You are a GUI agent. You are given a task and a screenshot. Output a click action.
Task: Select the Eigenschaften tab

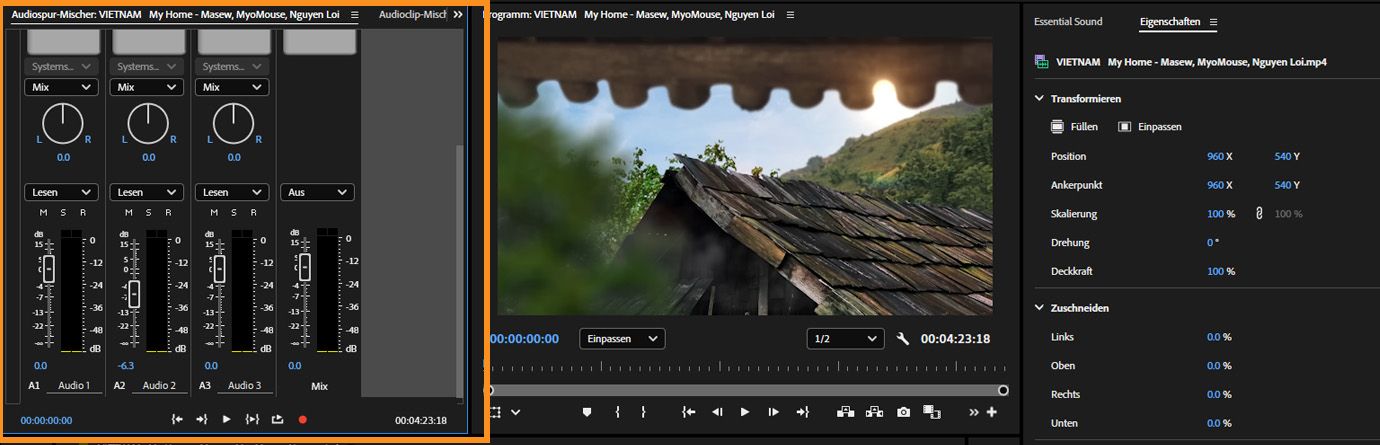[1170, 21]
